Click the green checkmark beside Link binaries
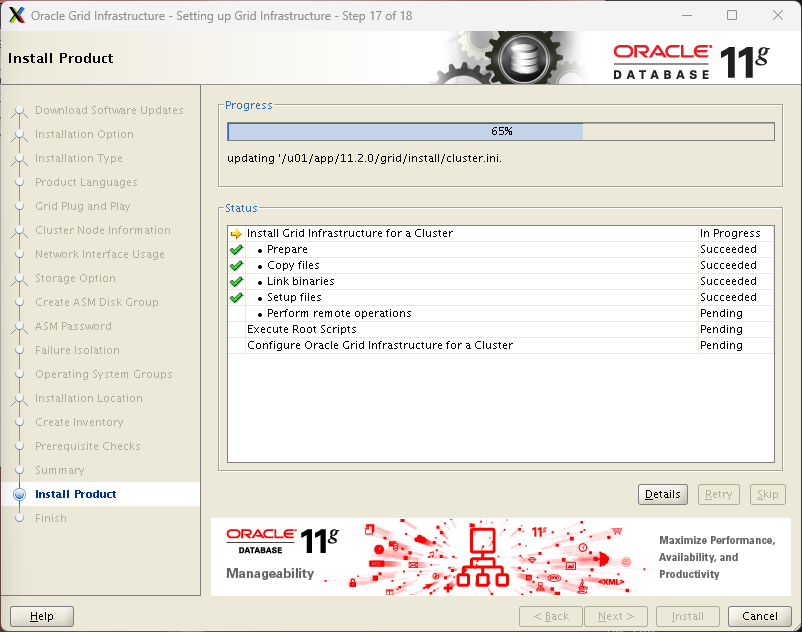Screen dimensions: 802x632 click(x=236, y=281)
